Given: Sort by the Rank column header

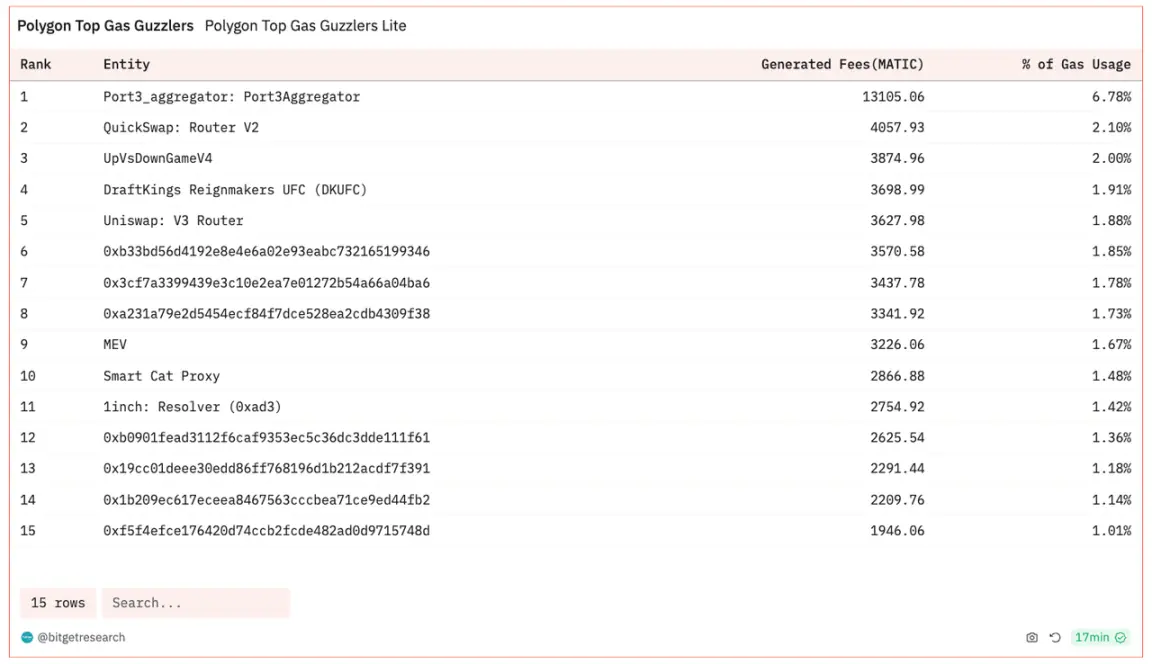Looking at the screenshot, I should (36, 64).
